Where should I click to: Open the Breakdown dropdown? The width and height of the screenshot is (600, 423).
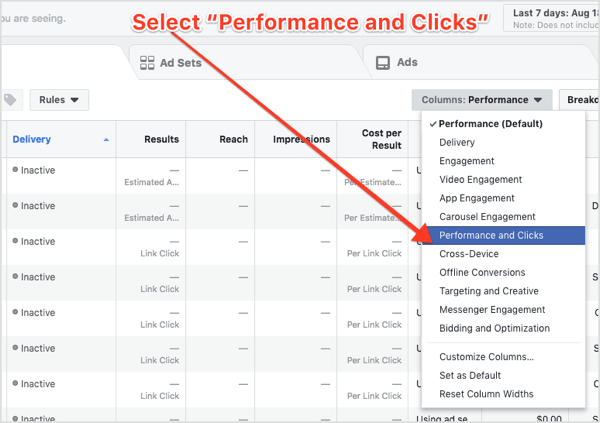click(579, 100)
